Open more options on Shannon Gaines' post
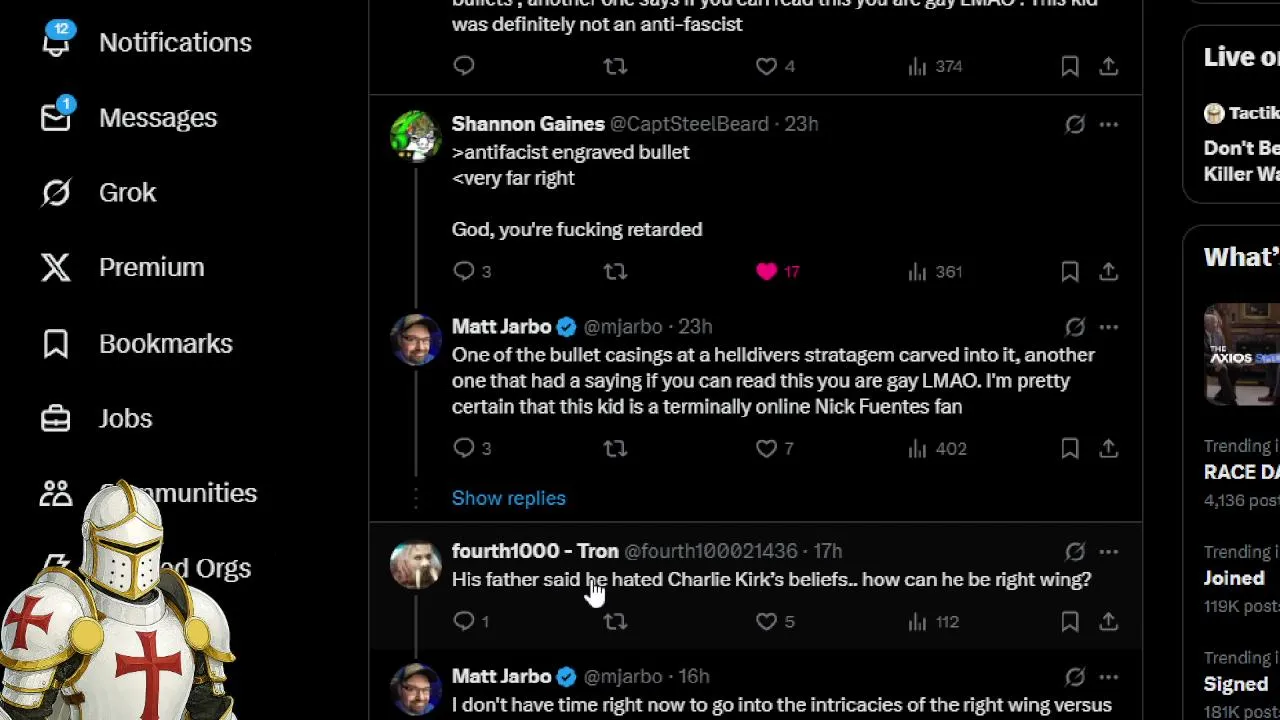The width and height of the screenshot is (1280, 720). 1109,124
